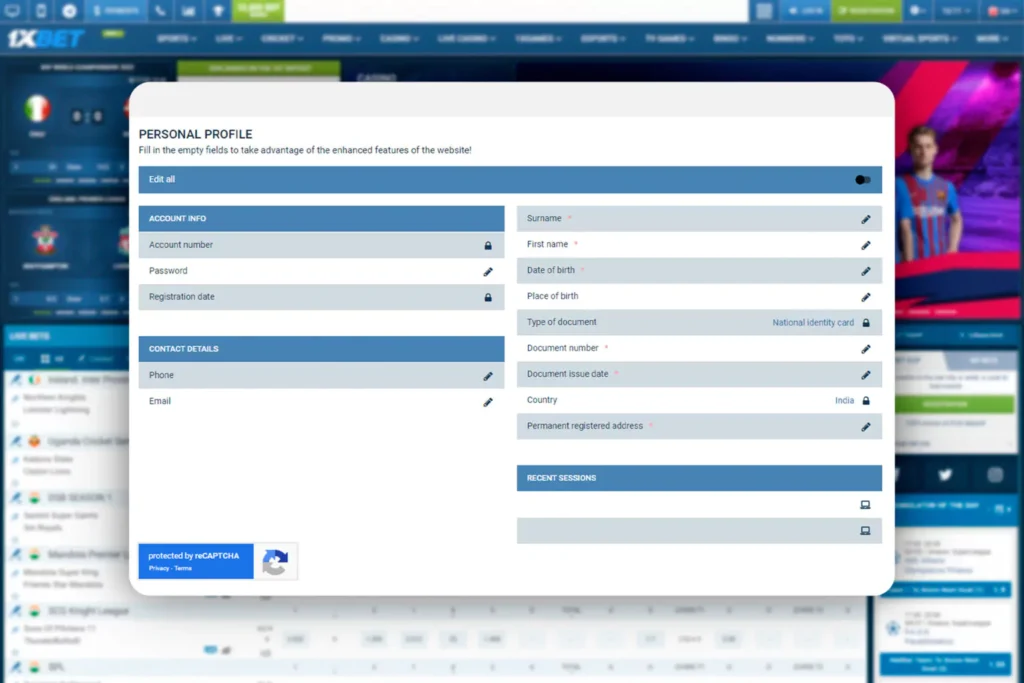Image resolution: width=1024 pixels, height=683 pixels.
Task: Click pencil icon for Document issue date
Action: pos(866,375)
